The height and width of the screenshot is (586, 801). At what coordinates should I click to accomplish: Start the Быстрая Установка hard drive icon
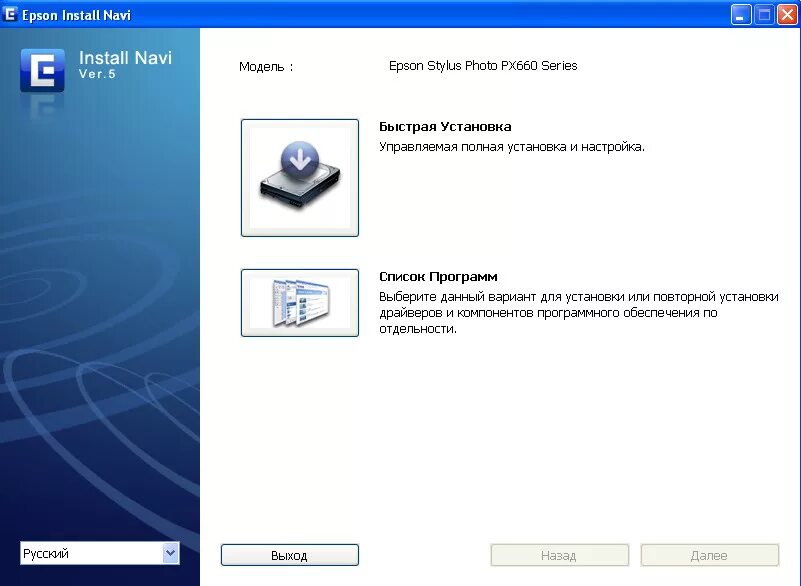pyautogui.click(x=300, y=178)
